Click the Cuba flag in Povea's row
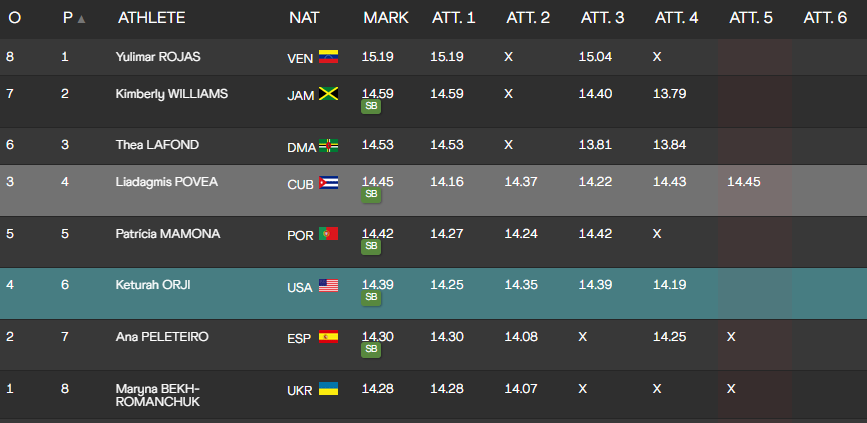This screenshot has width=867, height=423. point(328,182)
